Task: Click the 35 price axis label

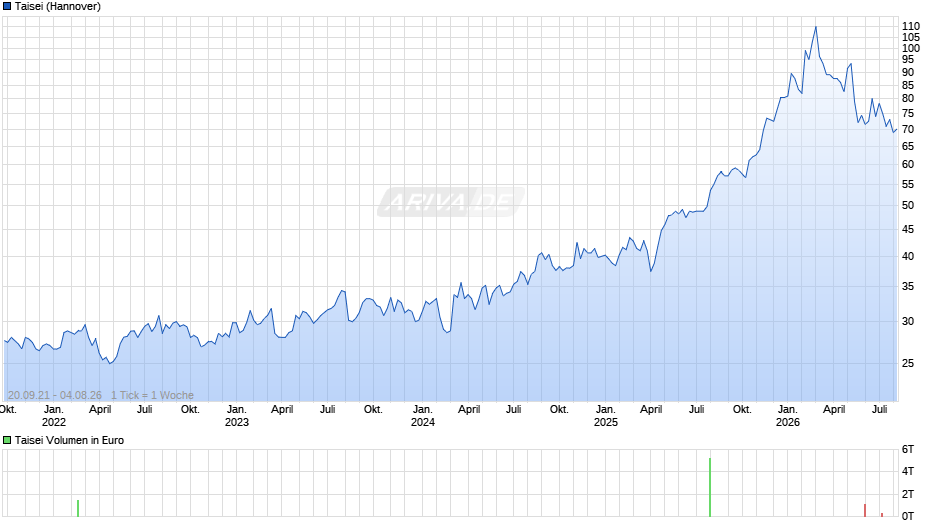Action: 908,287
